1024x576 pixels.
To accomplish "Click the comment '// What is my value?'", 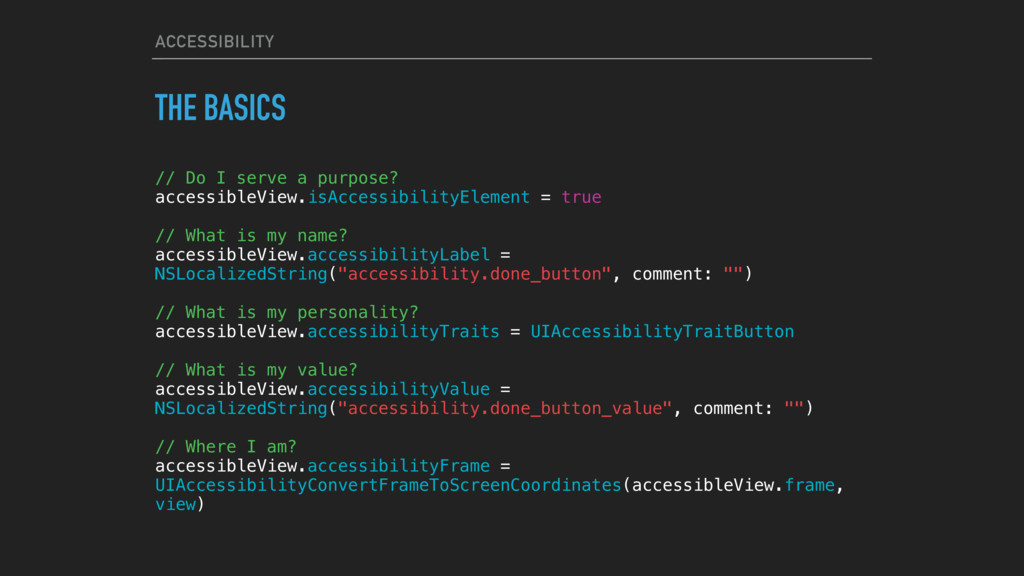I will point(256,370).
